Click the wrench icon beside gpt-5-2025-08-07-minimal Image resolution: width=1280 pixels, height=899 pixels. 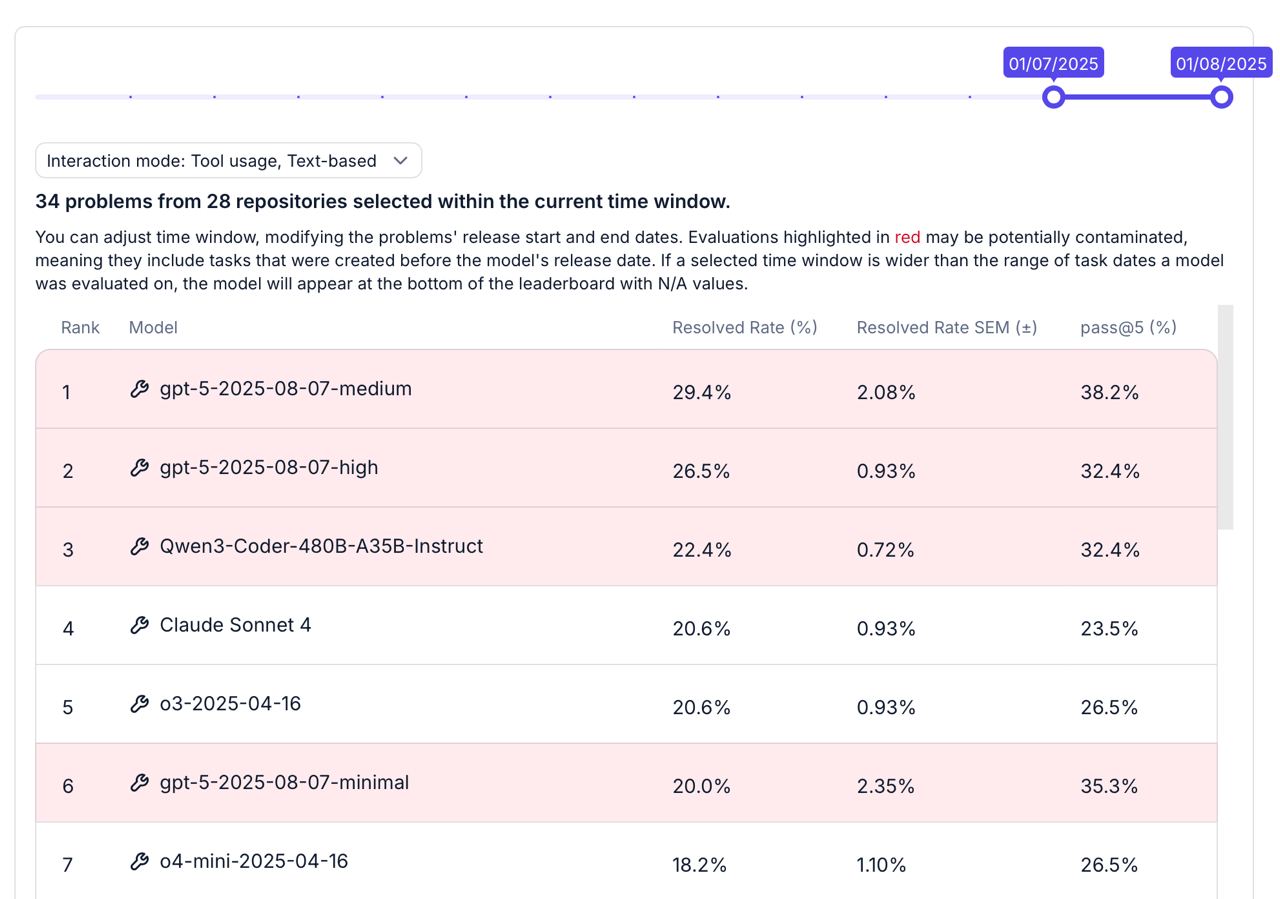point(140,783)
